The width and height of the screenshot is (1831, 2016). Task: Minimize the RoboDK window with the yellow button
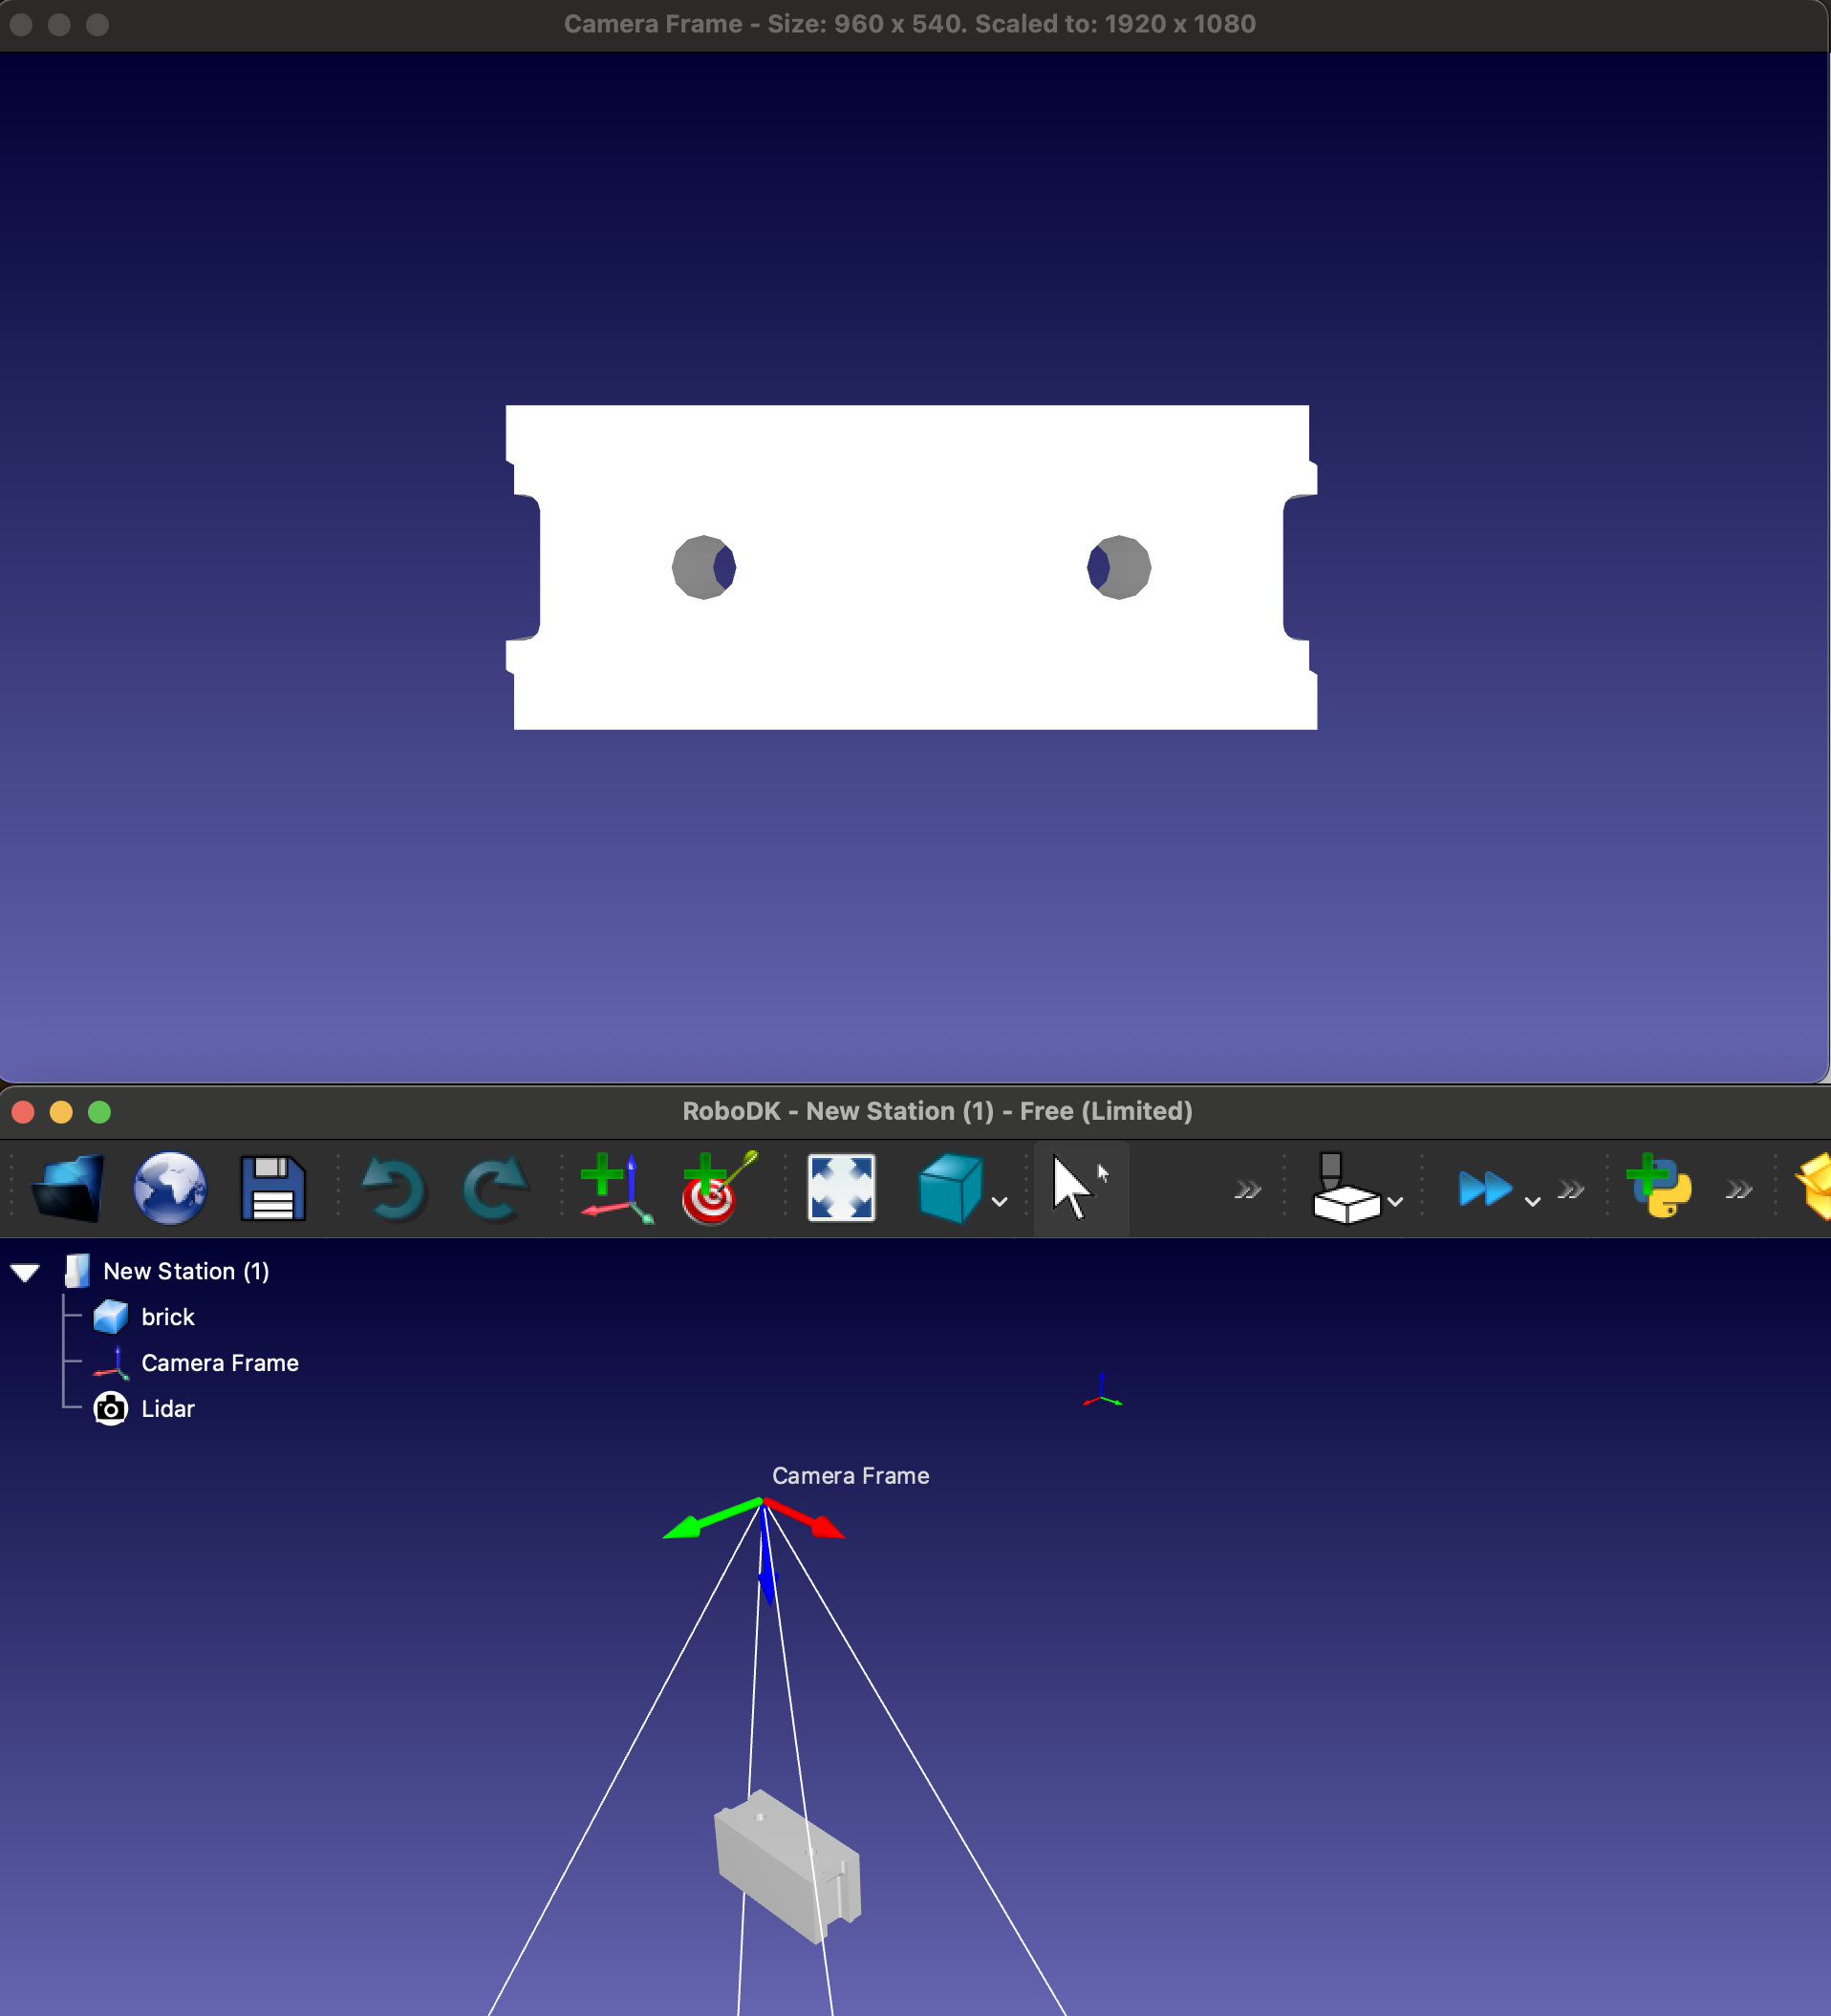(61, 1111)
